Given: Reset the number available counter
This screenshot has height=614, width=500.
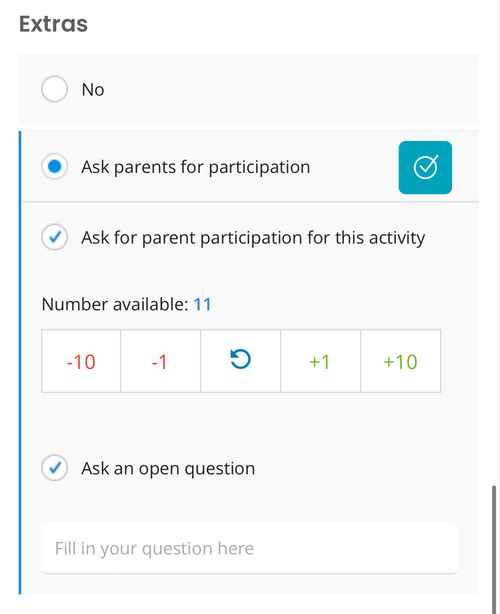Looking at the screenshot, I should pos(240,361).
